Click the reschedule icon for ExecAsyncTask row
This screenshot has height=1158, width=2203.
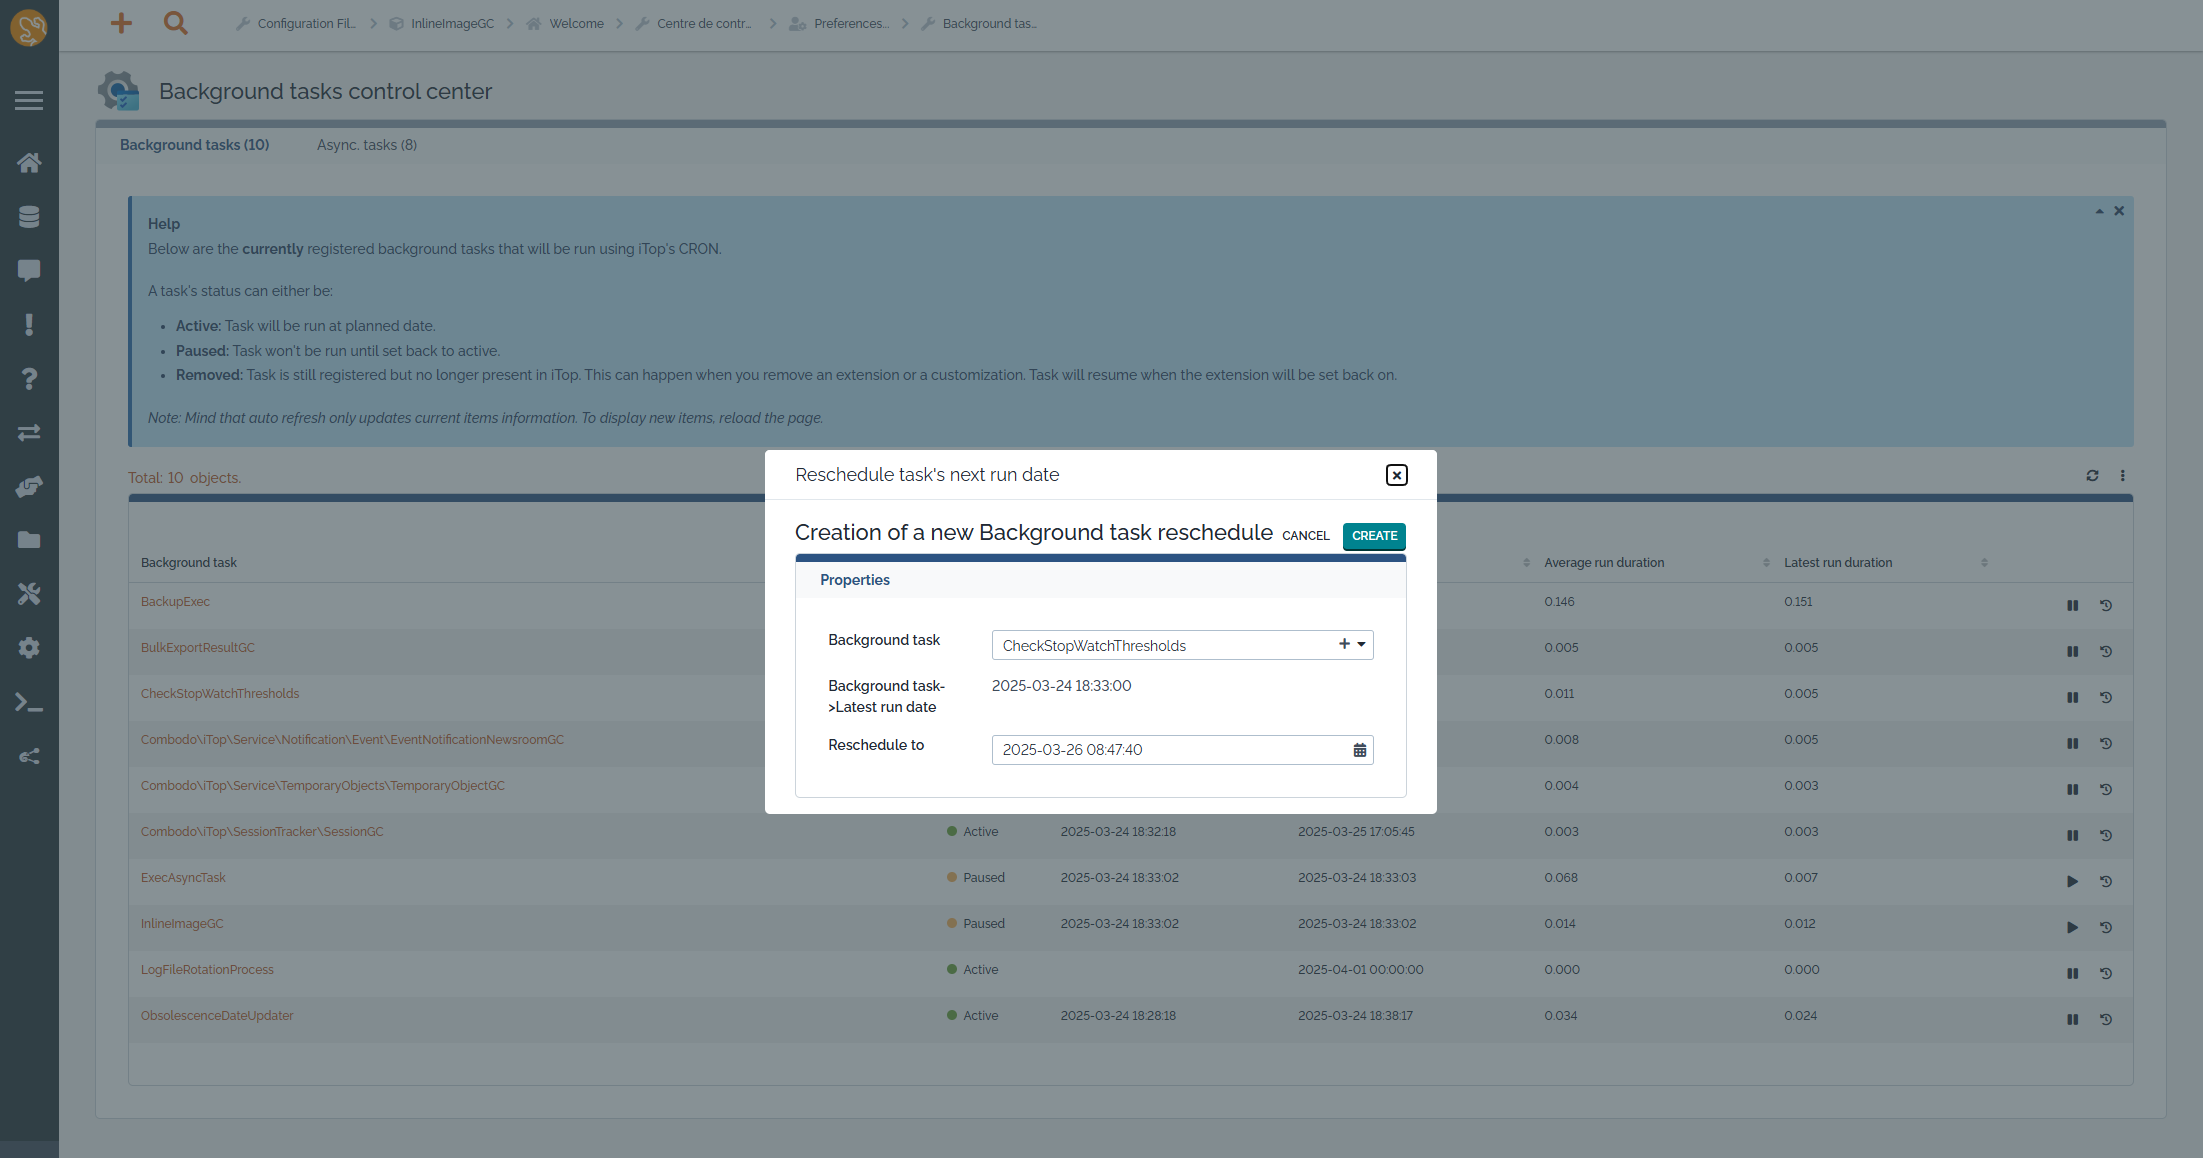click(2105, 881)
